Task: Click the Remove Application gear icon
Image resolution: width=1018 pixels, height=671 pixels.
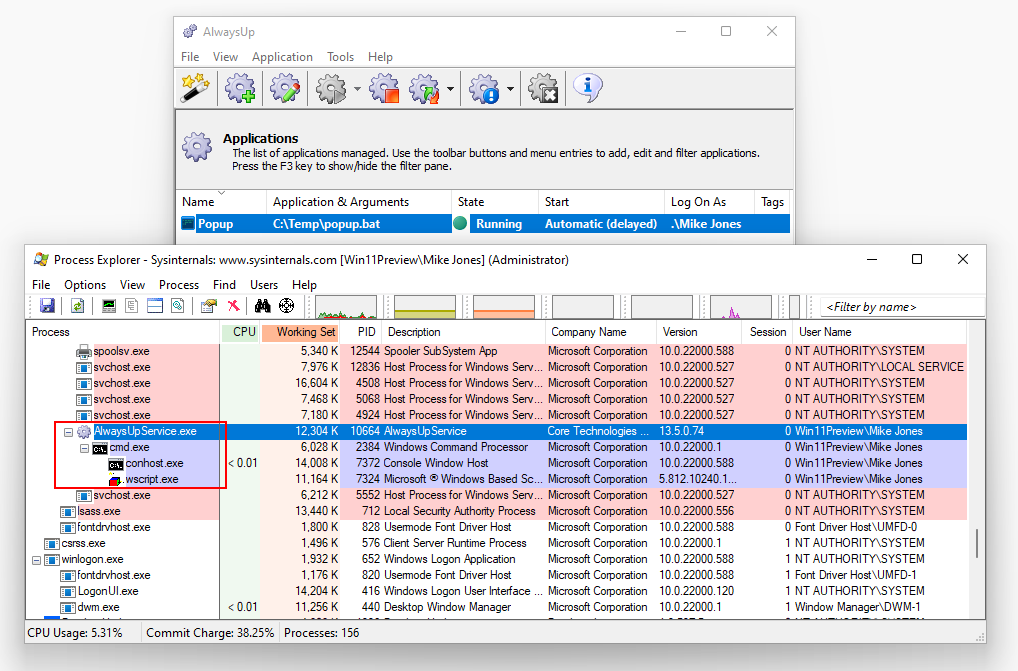Action: (543, 88)
